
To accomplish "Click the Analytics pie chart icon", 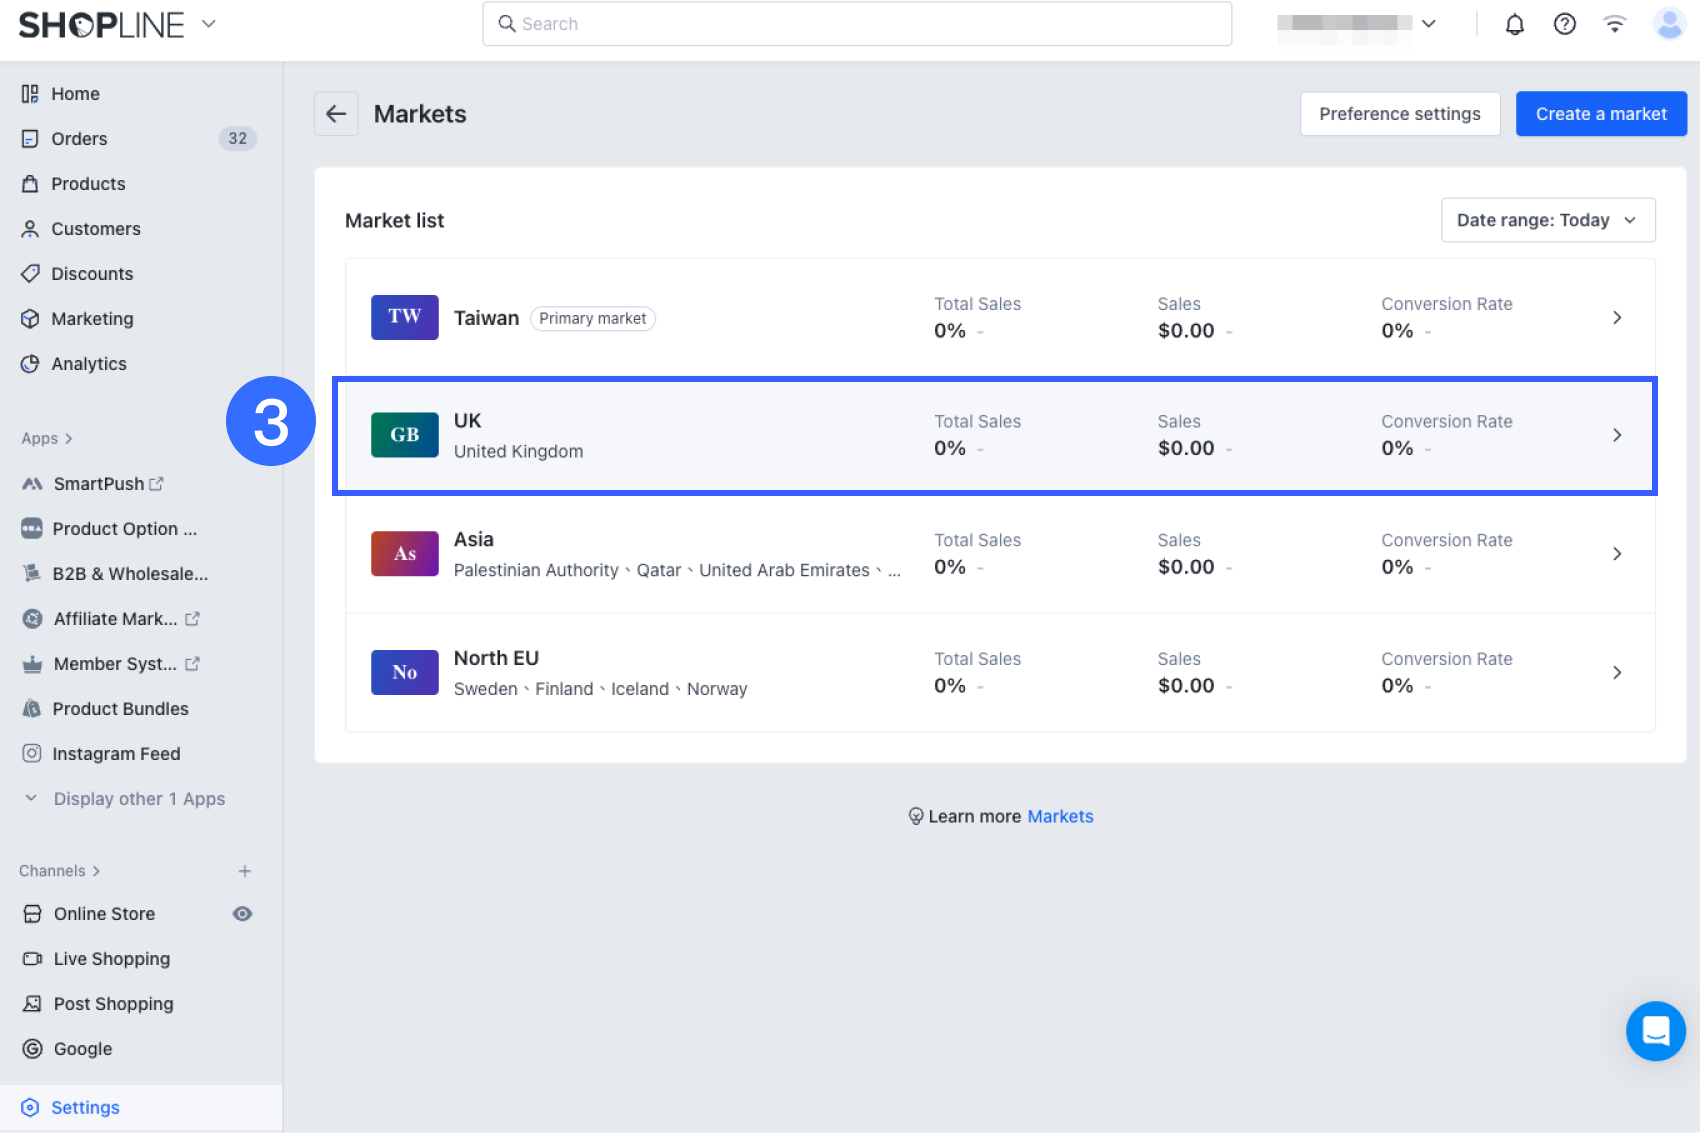I will [x=30, y=364].
